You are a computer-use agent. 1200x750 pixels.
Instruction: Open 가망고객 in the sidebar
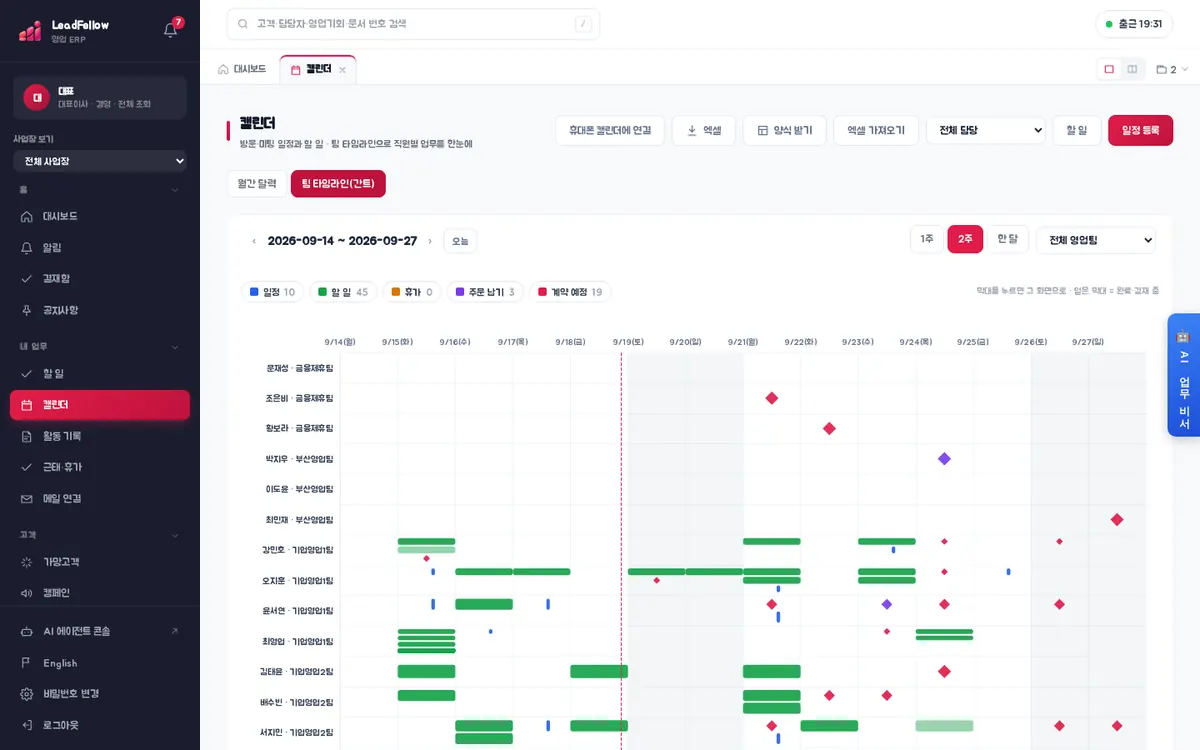point(100,562)
